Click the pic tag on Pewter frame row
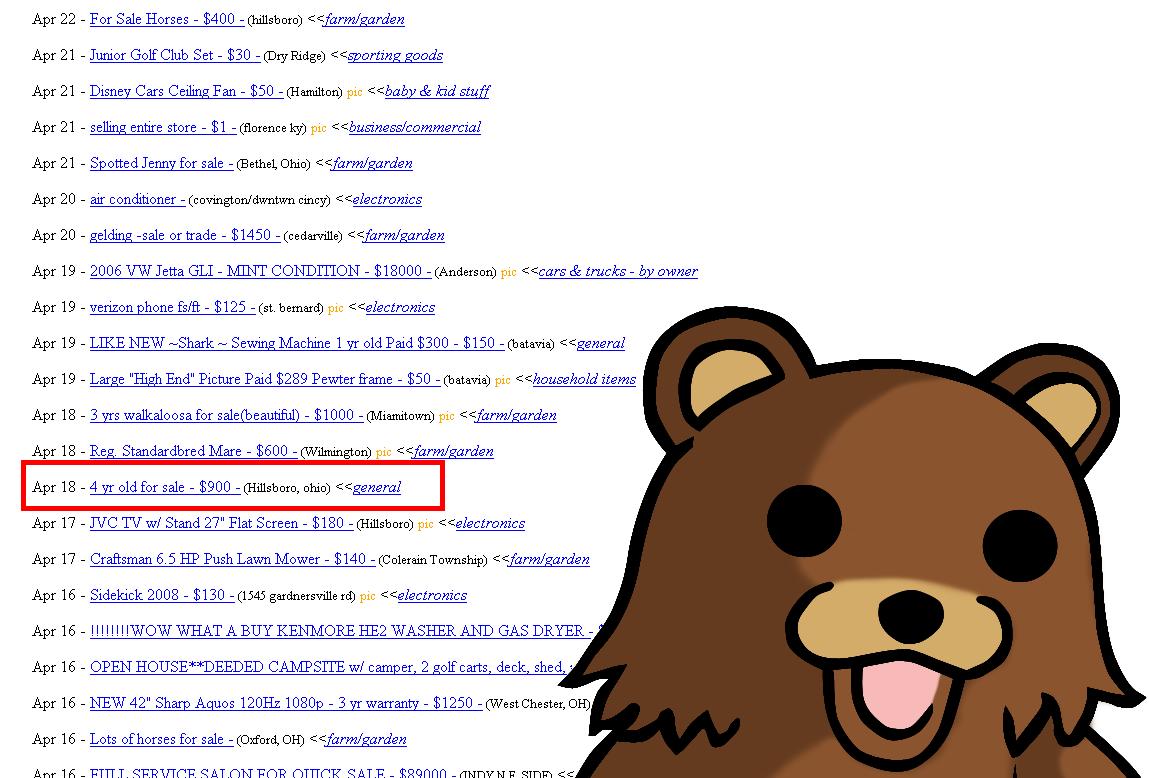 tap(503, 379)
